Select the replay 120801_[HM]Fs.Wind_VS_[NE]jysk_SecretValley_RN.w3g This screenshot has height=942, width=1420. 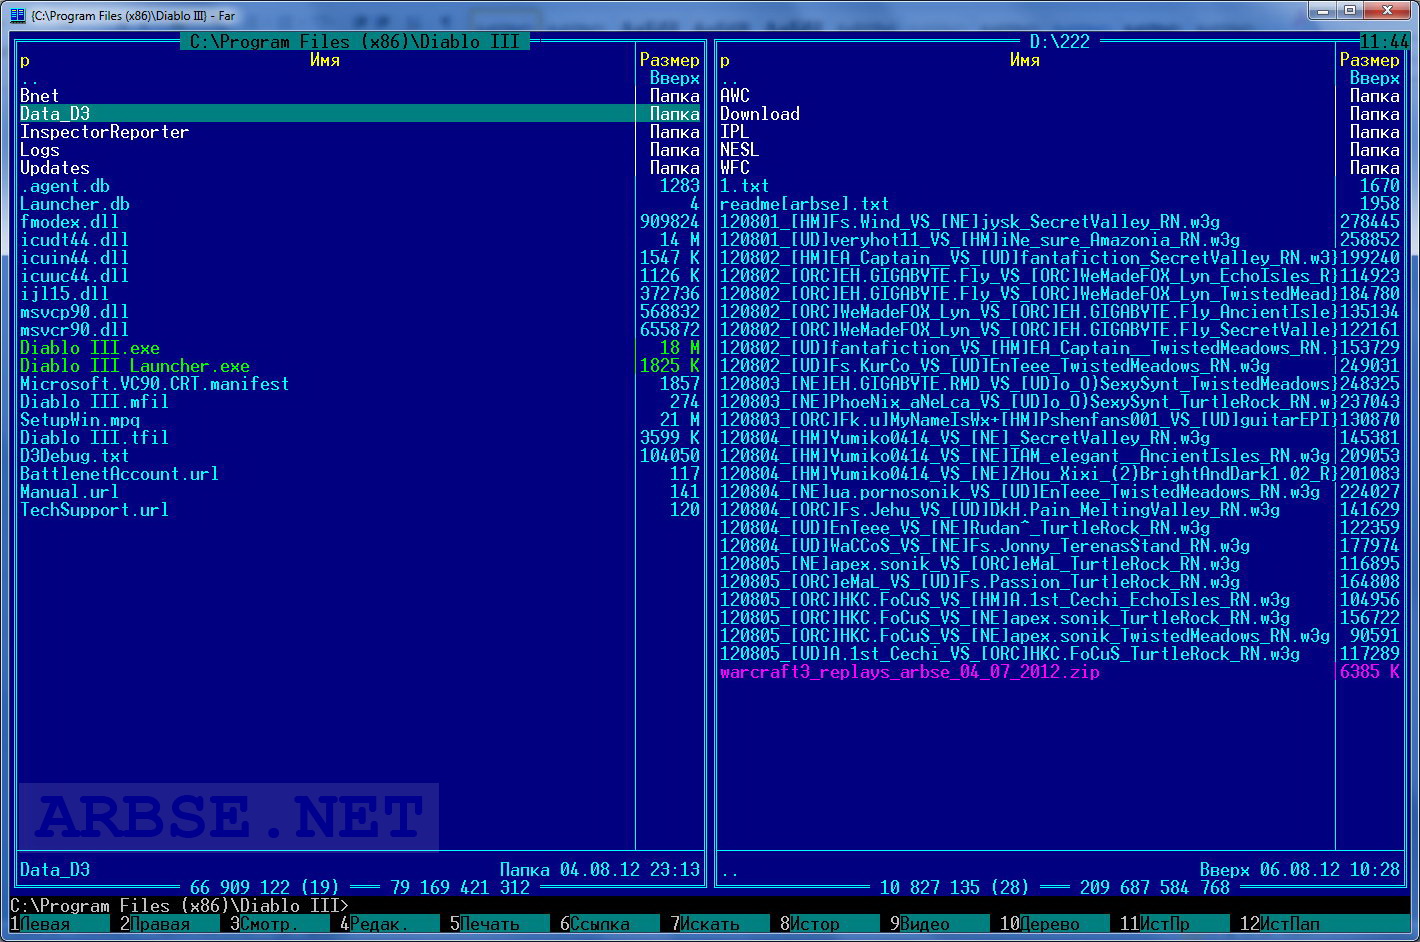970,222
